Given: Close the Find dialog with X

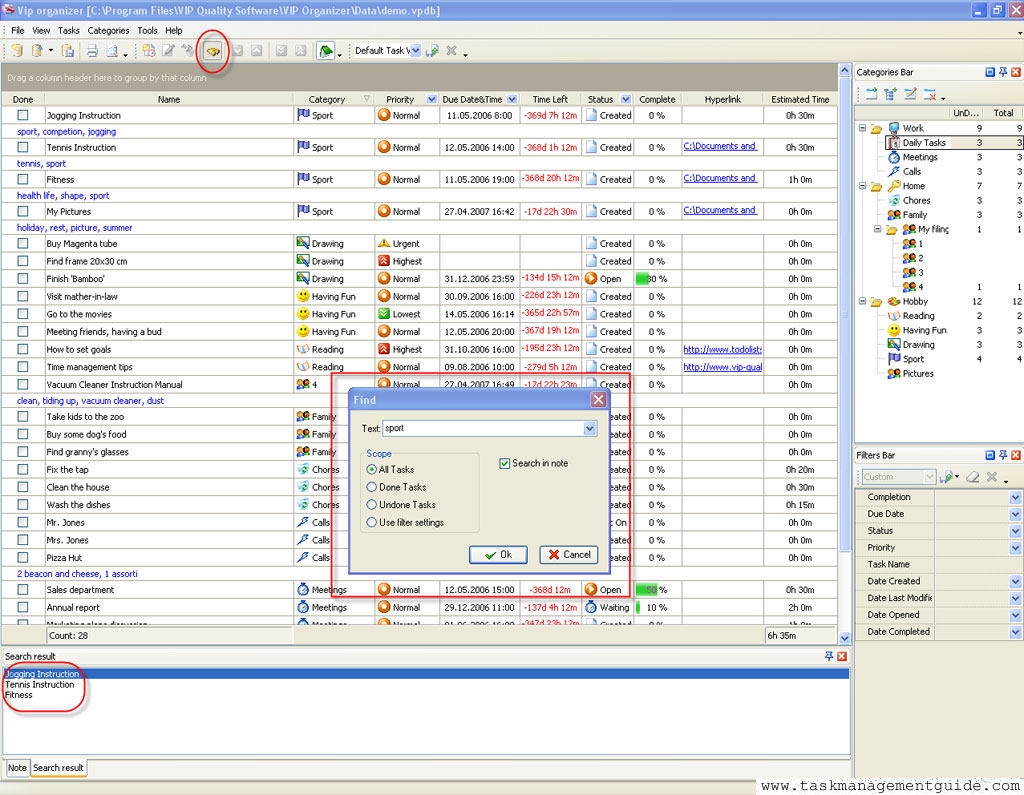Looking at the screenshot, I should pos(598,400).
